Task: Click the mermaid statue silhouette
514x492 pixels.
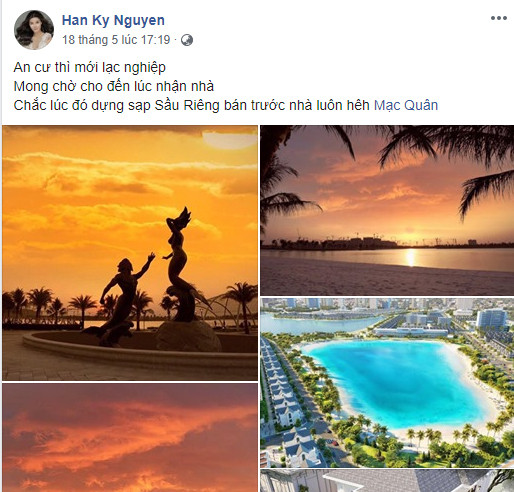Action: point(180,263)
